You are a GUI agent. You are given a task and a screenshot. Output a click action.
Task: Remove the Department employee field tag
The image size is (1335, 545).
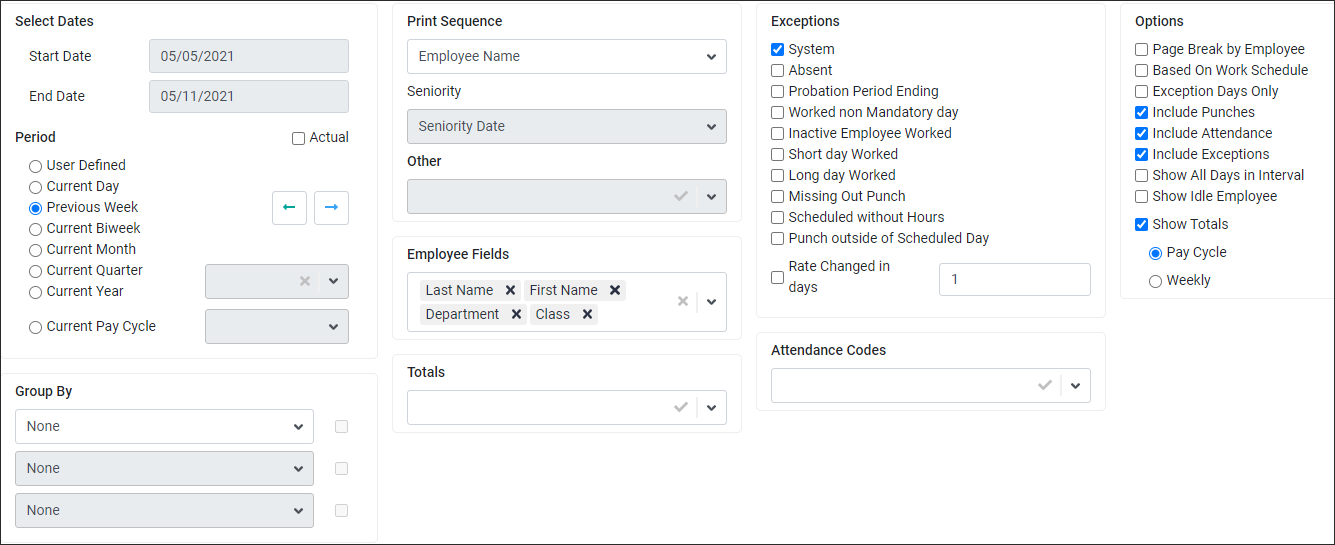tap(516, 314)
